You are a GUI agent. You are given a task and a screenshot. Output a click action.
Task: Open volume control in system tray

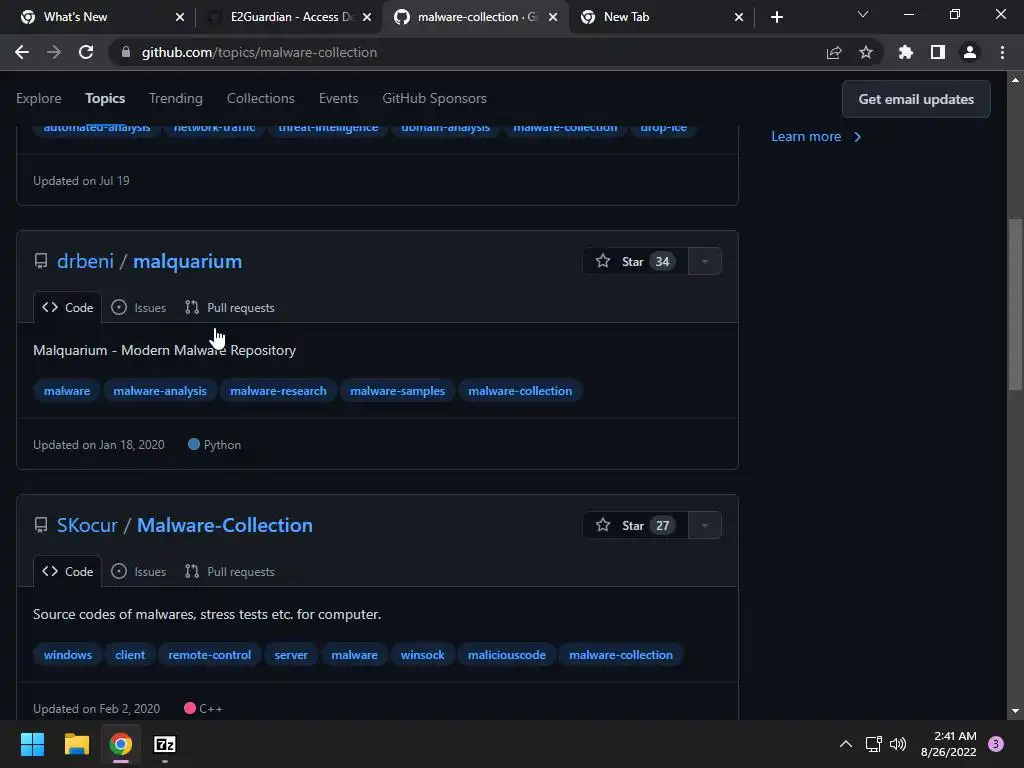[898, 744]
